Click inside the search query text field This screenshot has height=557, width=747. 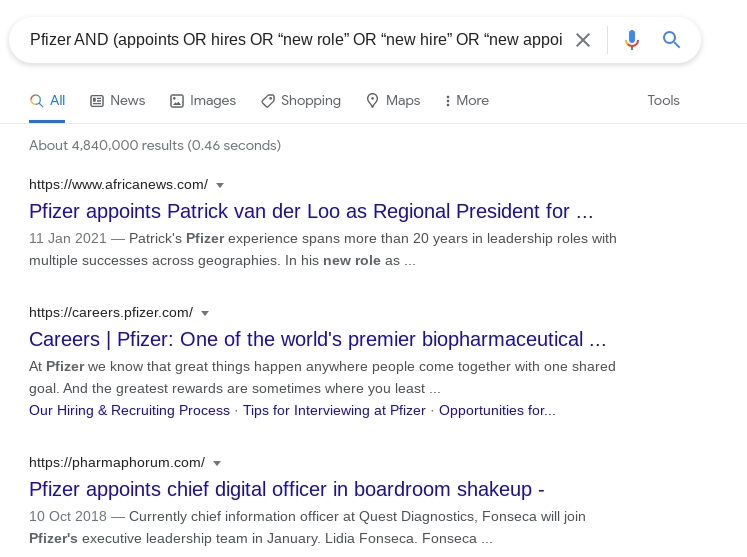[295, 40]
